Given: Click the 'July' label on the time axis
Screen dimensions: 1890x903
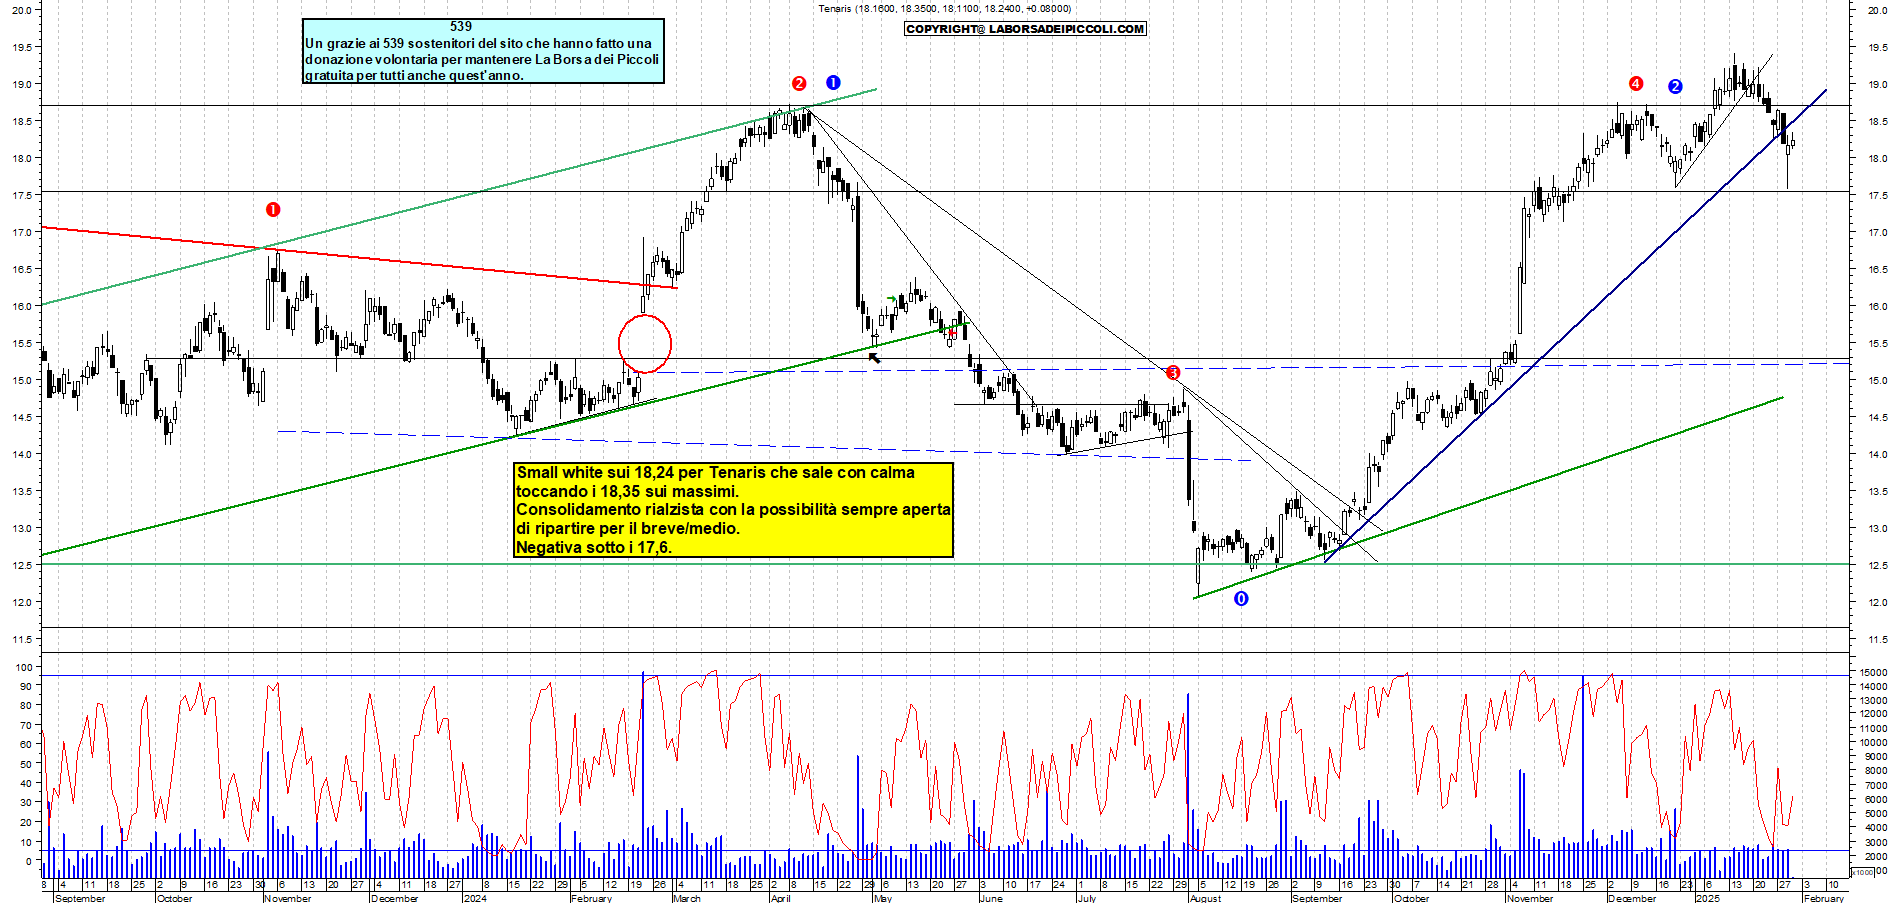Looking at the screenshot, I should tap(1087, 898).
